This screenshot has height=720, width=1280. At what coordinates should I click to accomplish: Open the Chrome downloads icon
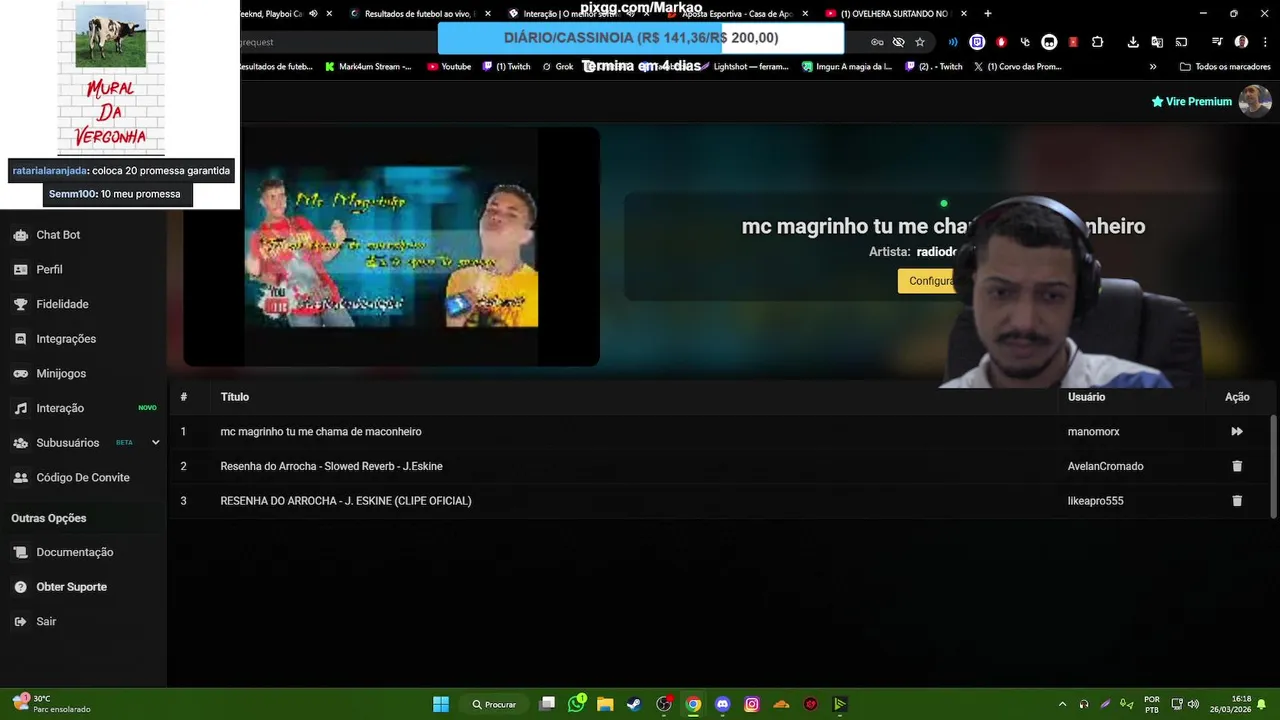(x=1132, y=42)
